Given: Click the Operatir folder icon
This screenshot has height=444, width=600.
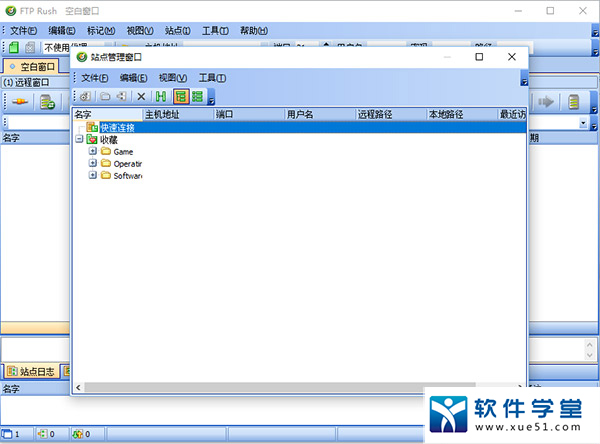Looking at the screenshot, I should 106,163.
